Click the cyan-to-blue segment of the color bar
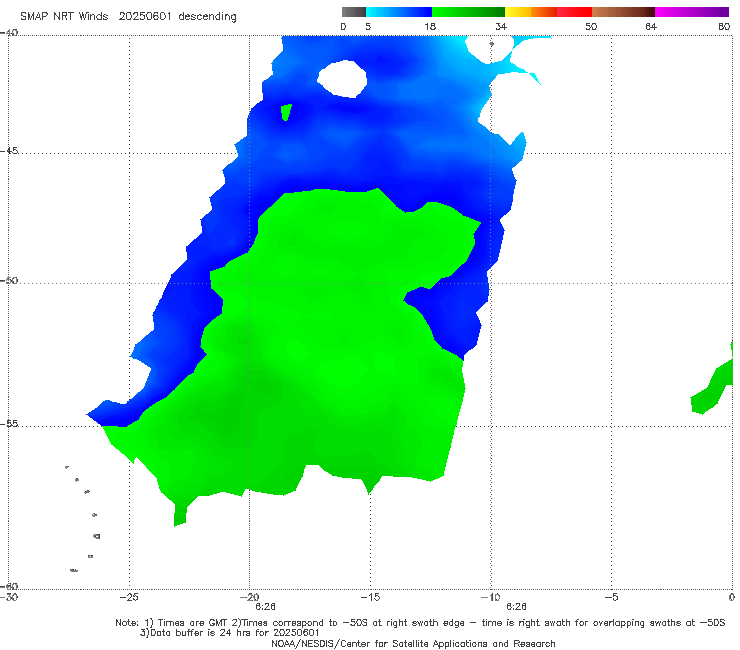This screenshot has height=650, width=740. [399, 12]
